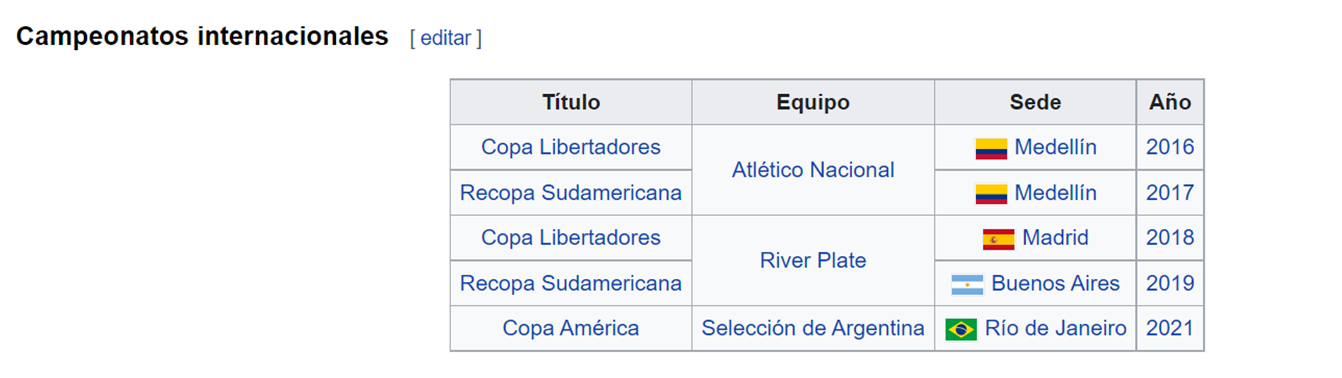Open the Selección de Argentina link

(813, 328)
